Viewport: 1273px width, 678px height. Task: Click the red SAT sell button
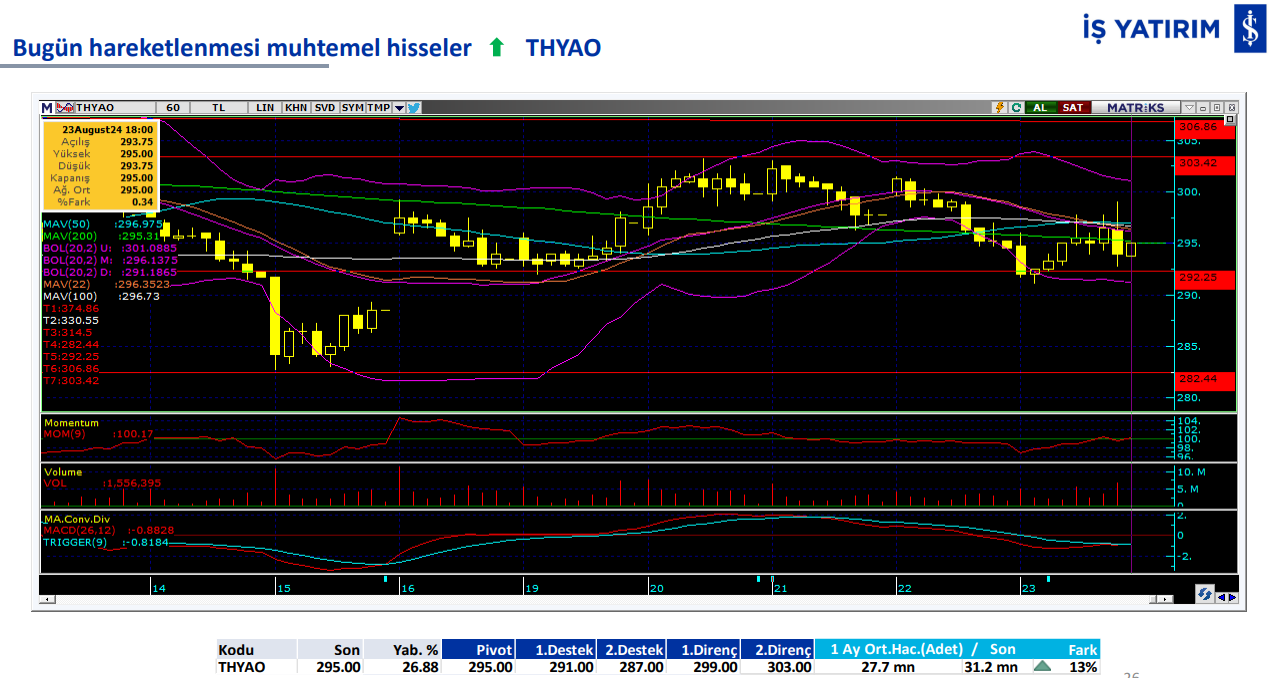(1072, 107)
